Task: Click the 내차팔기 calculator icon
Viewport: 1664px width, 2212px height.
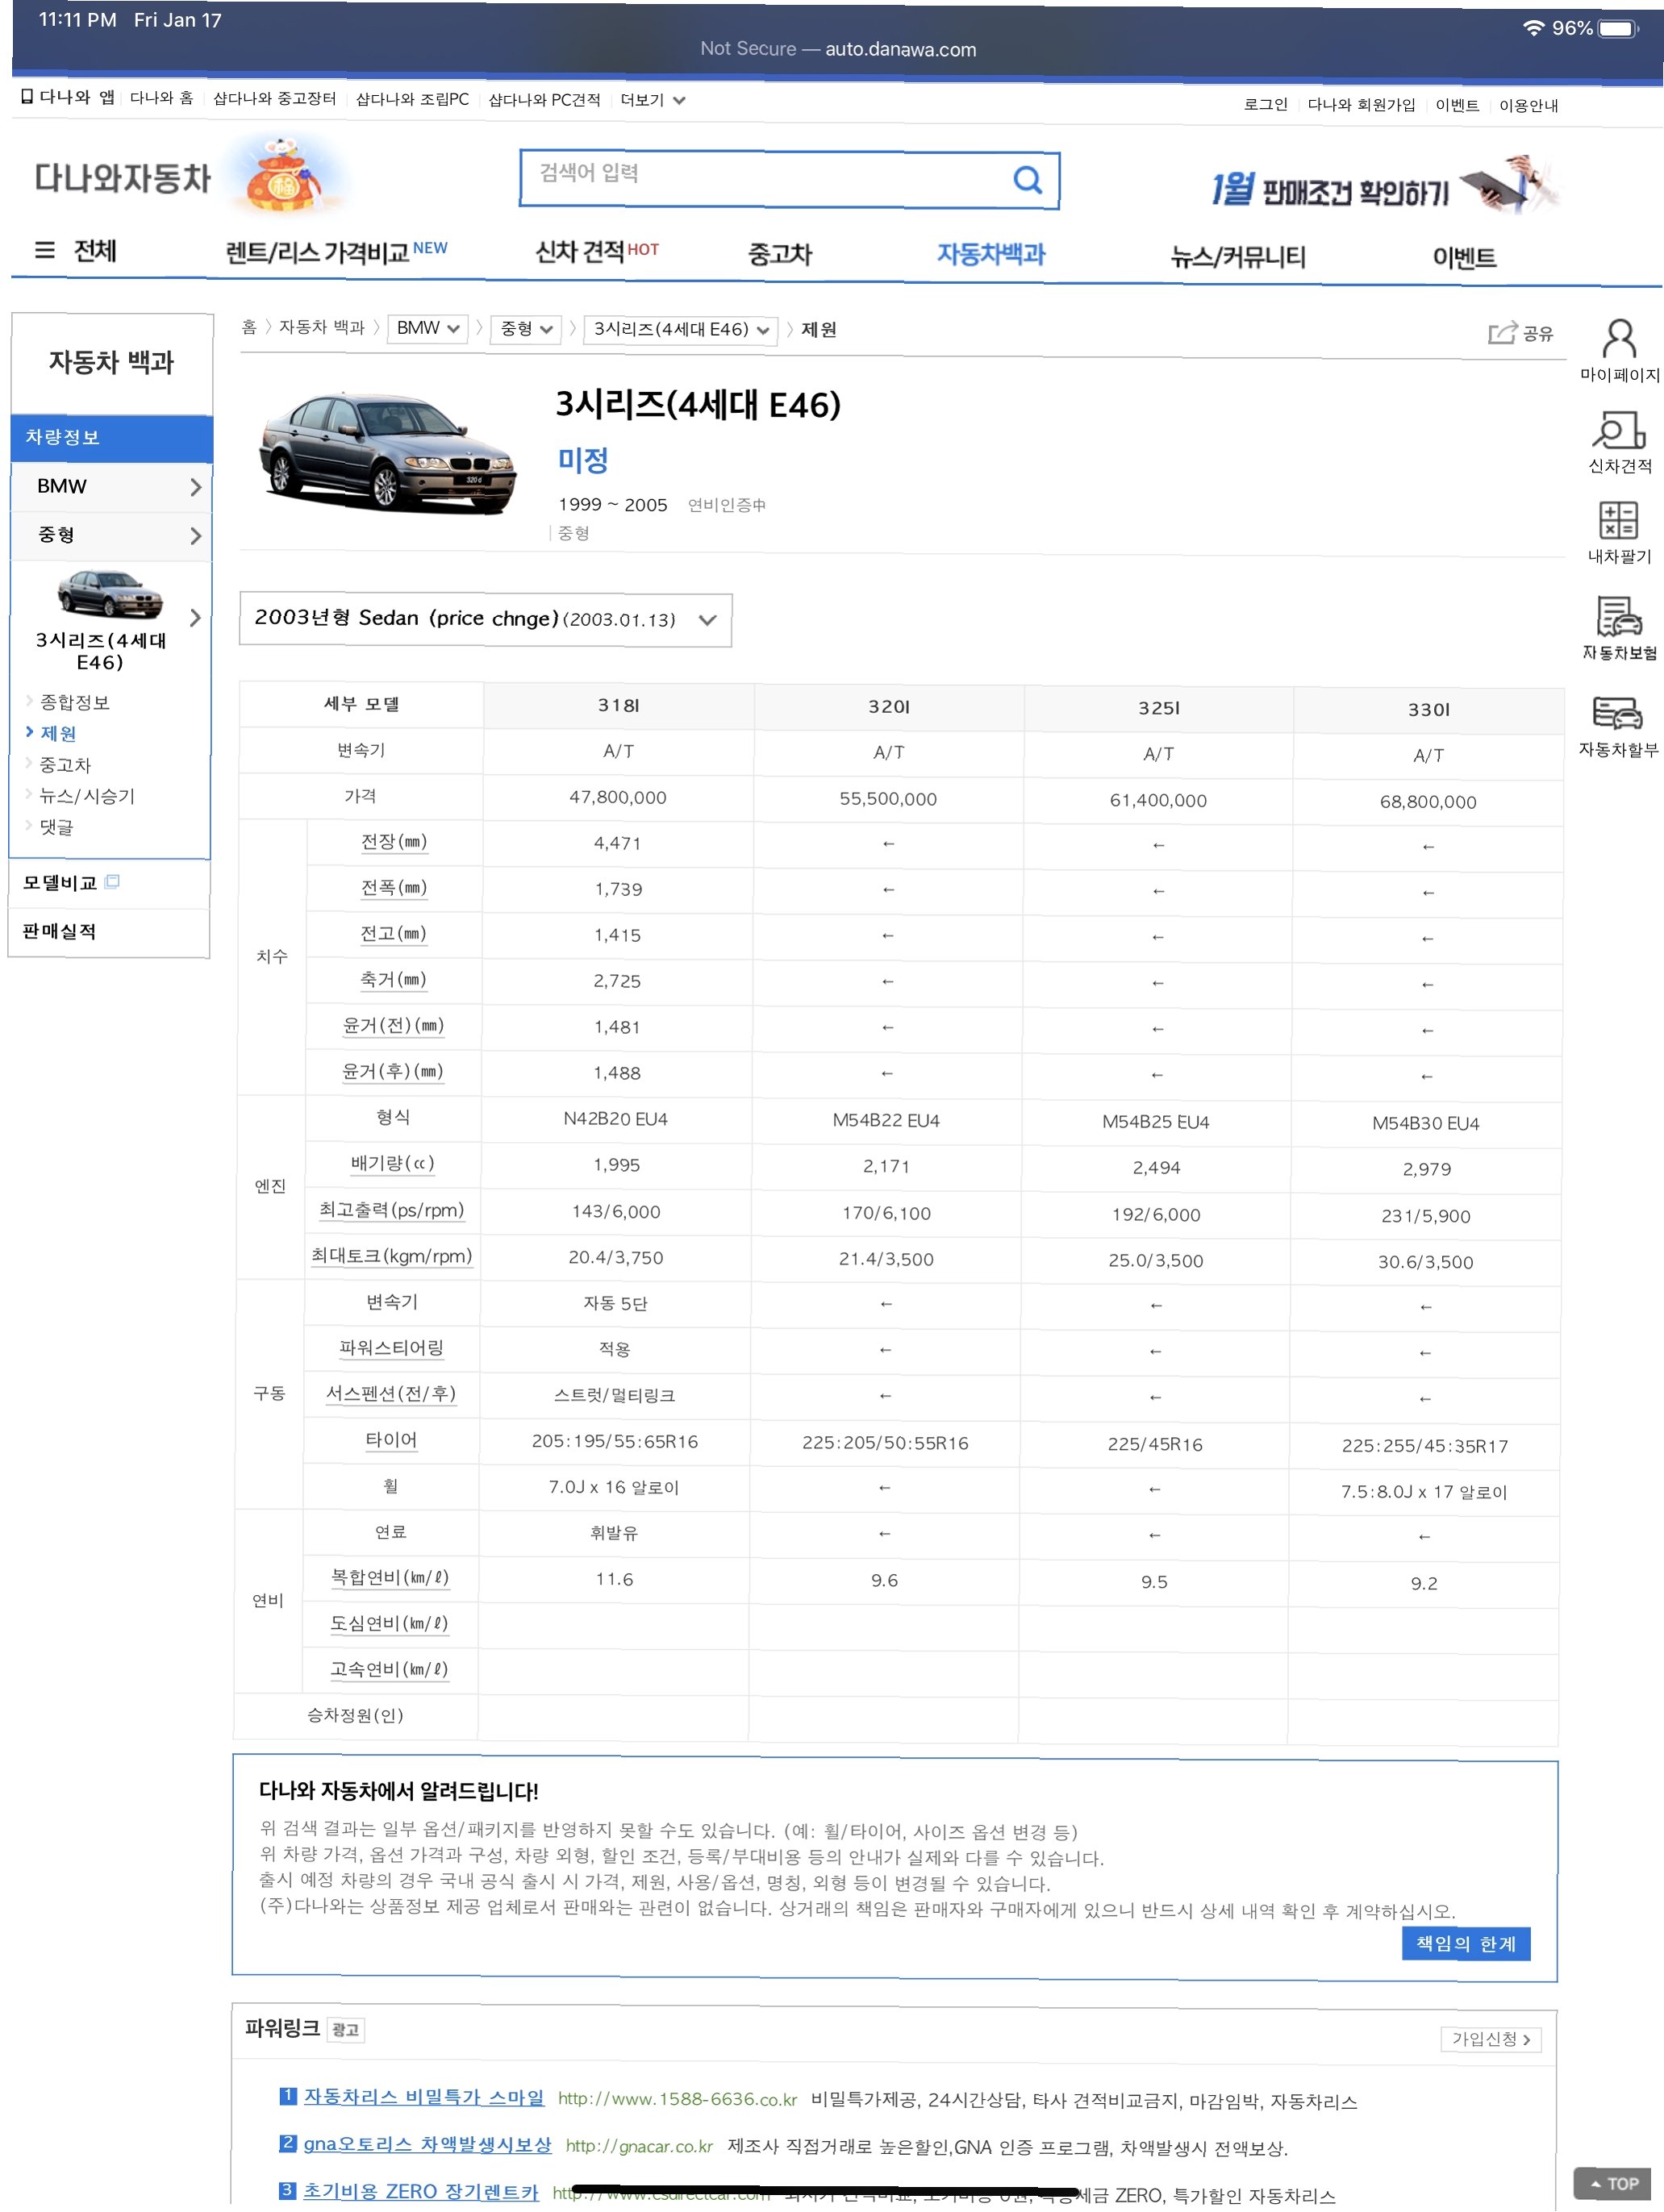Action: click(x=1618, y=521)
